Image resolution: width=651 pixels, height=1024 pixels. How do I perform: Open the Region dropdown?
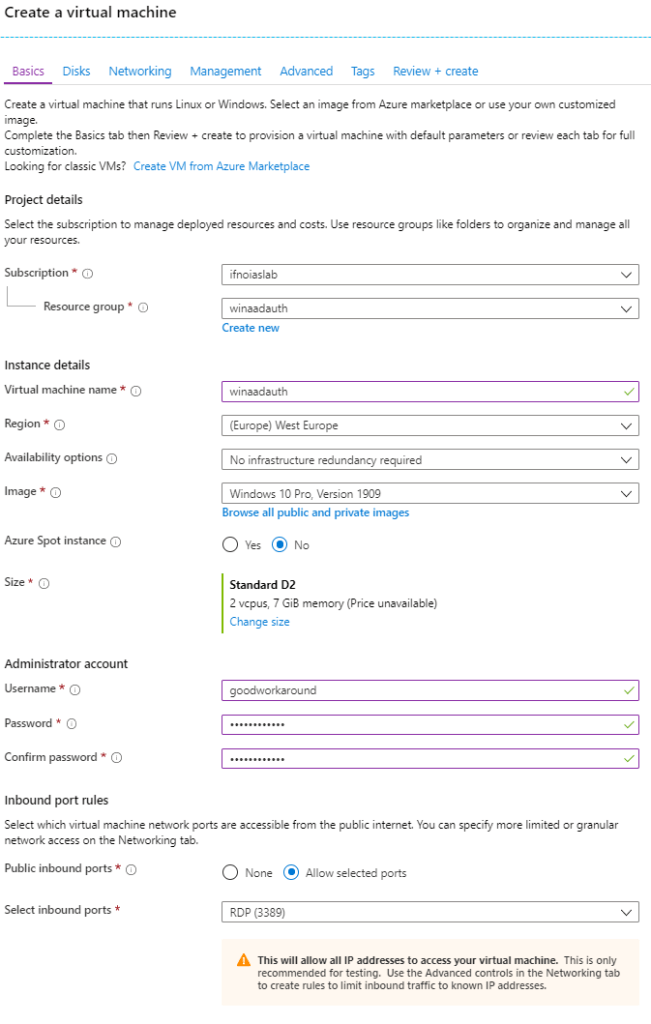pos(430,426)
